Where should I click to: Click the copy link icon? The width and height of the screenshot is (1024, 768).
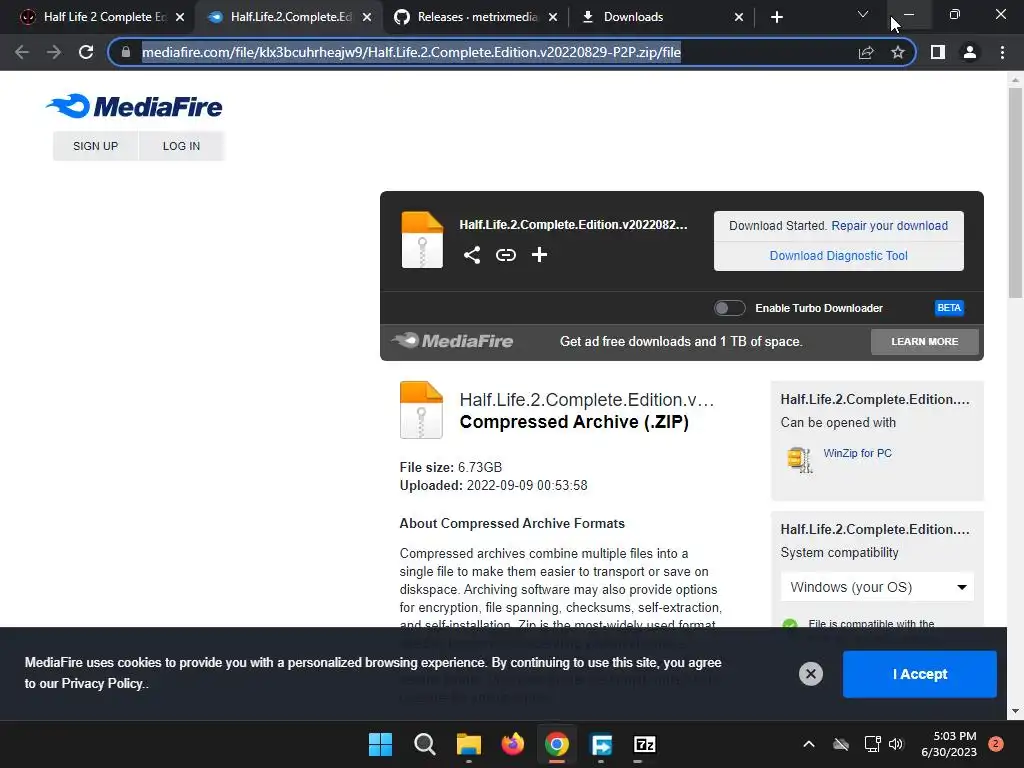coord(505,255)
